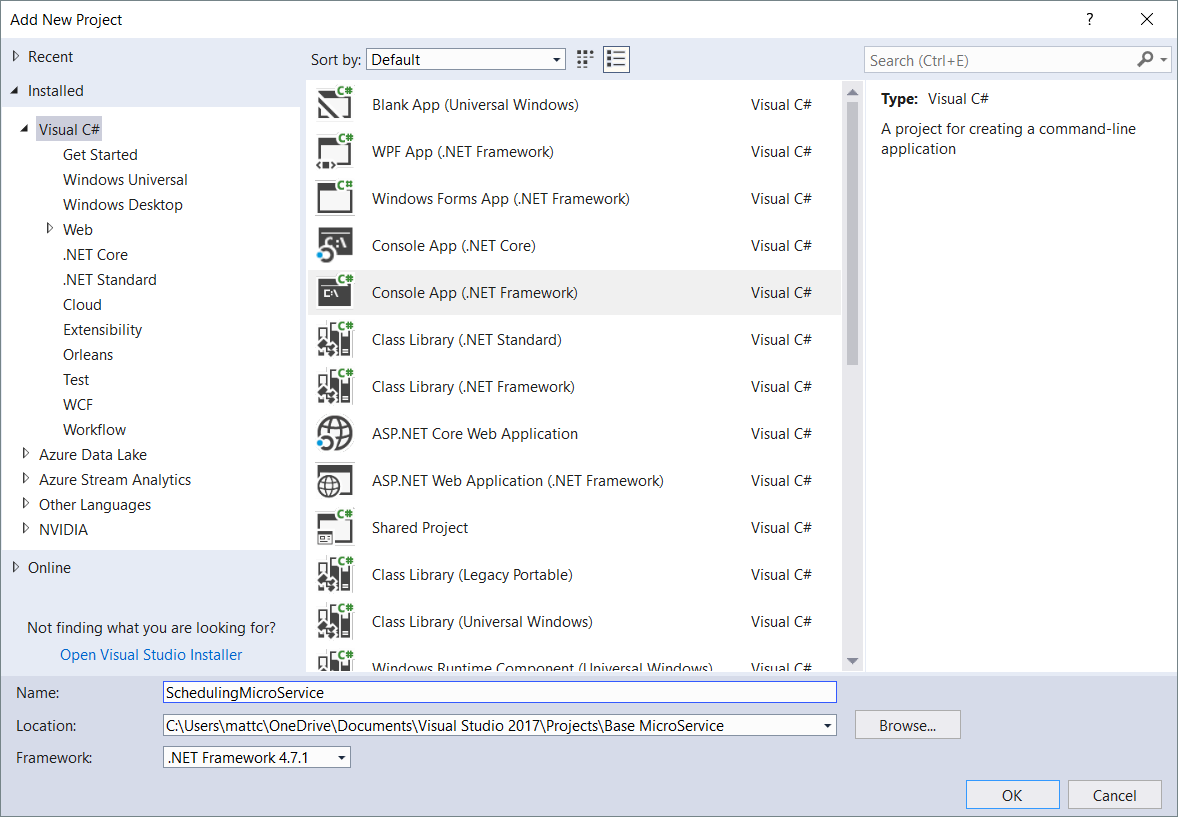Select "Blank App (Universal Windows)" template name
Viewport: 1178px width, 817px height.
pyautogui.click(x=475, y=104)
